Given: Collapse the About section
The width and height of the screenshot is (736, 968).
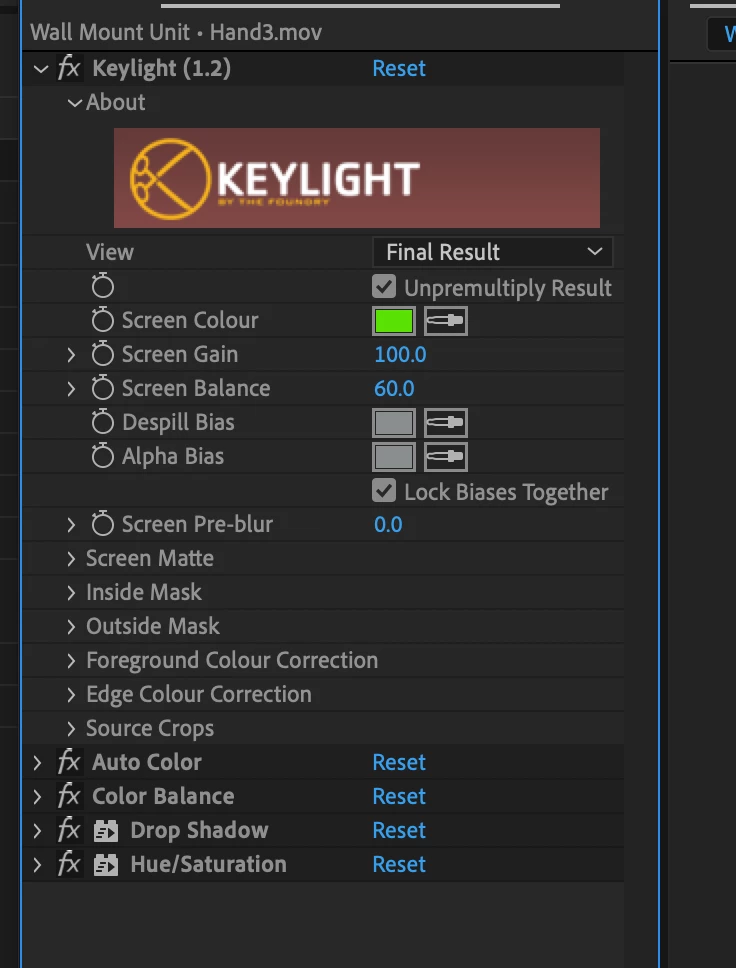Looking at the screenshot, I should (x=75, y=102).
